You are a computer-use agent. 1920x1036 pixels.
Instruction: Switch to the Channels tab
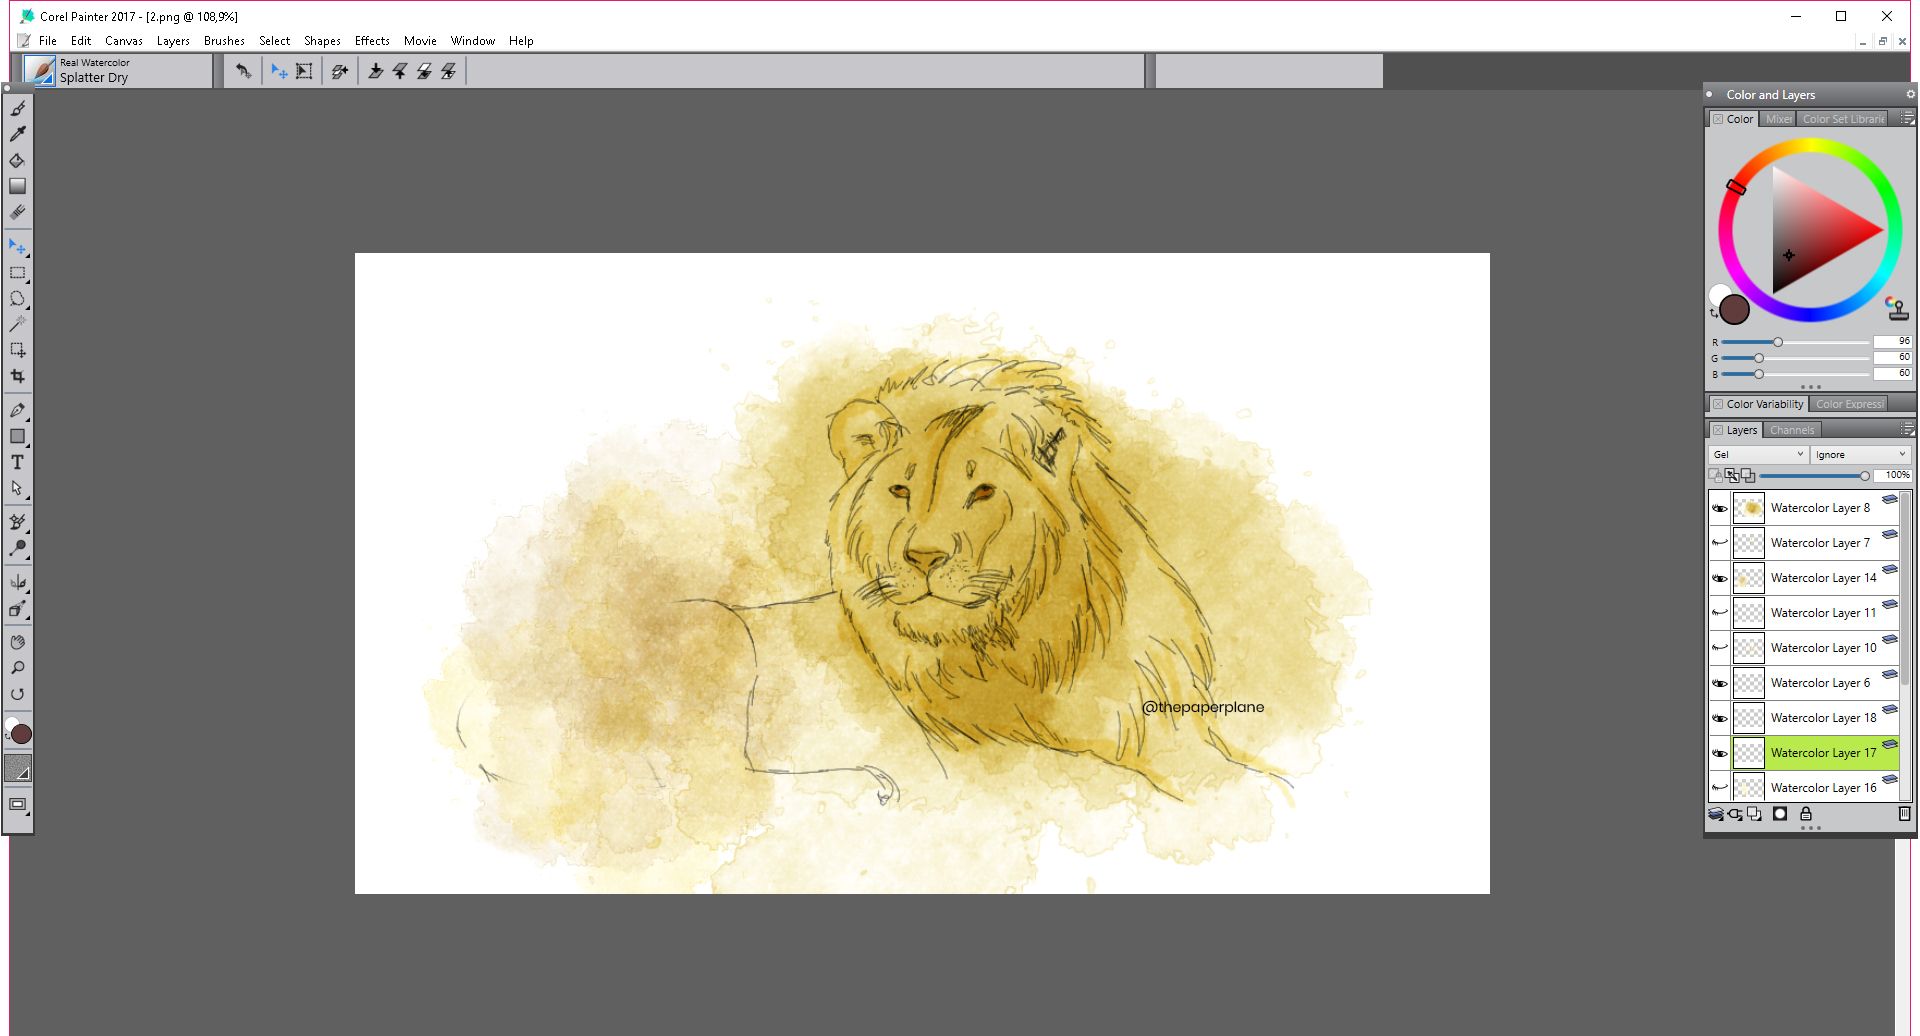(1792, 430)
